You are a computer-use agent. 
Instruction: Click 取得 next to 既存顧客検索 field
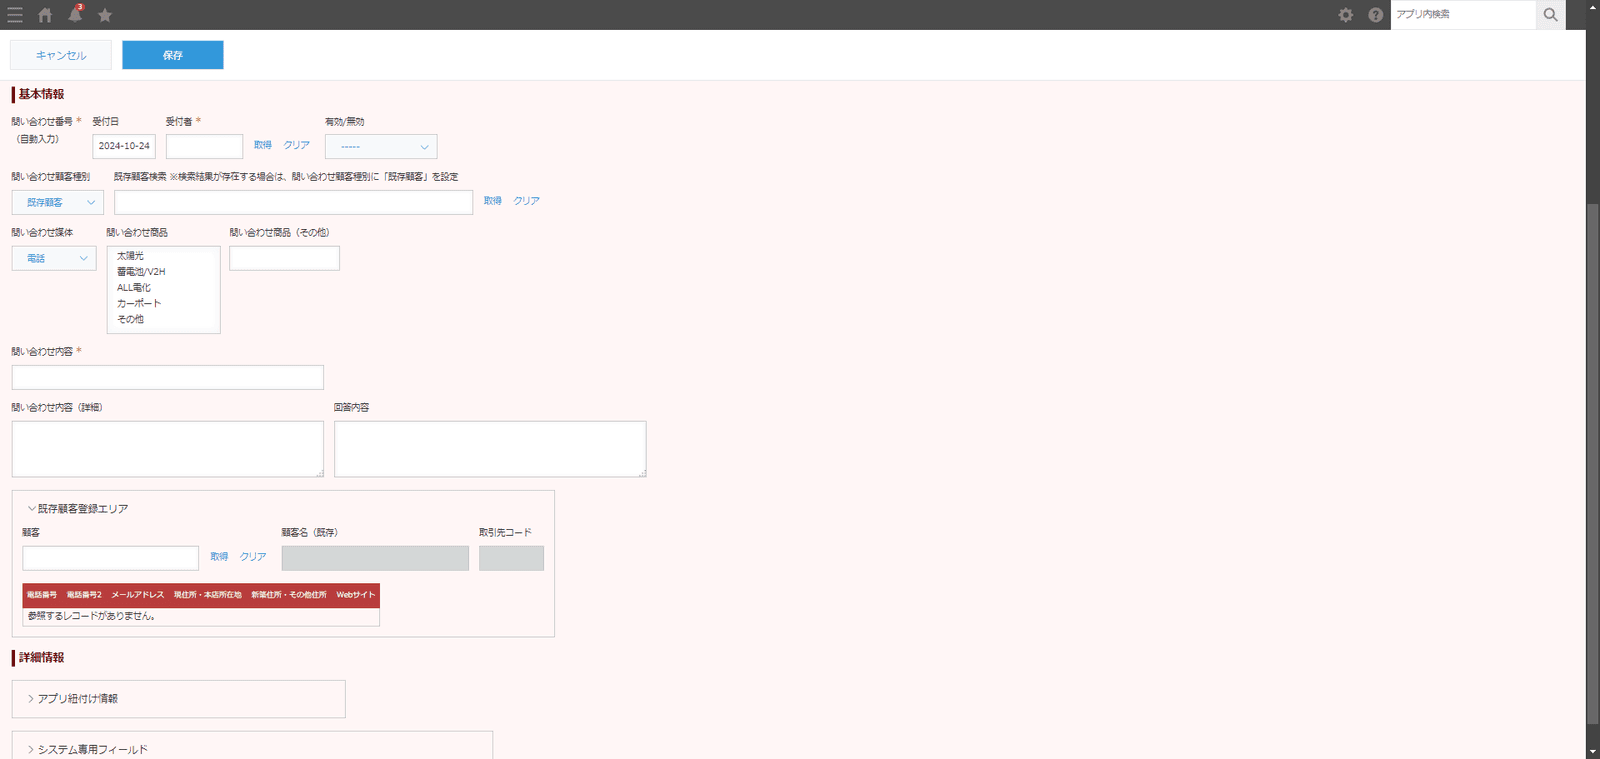[493, 201]
